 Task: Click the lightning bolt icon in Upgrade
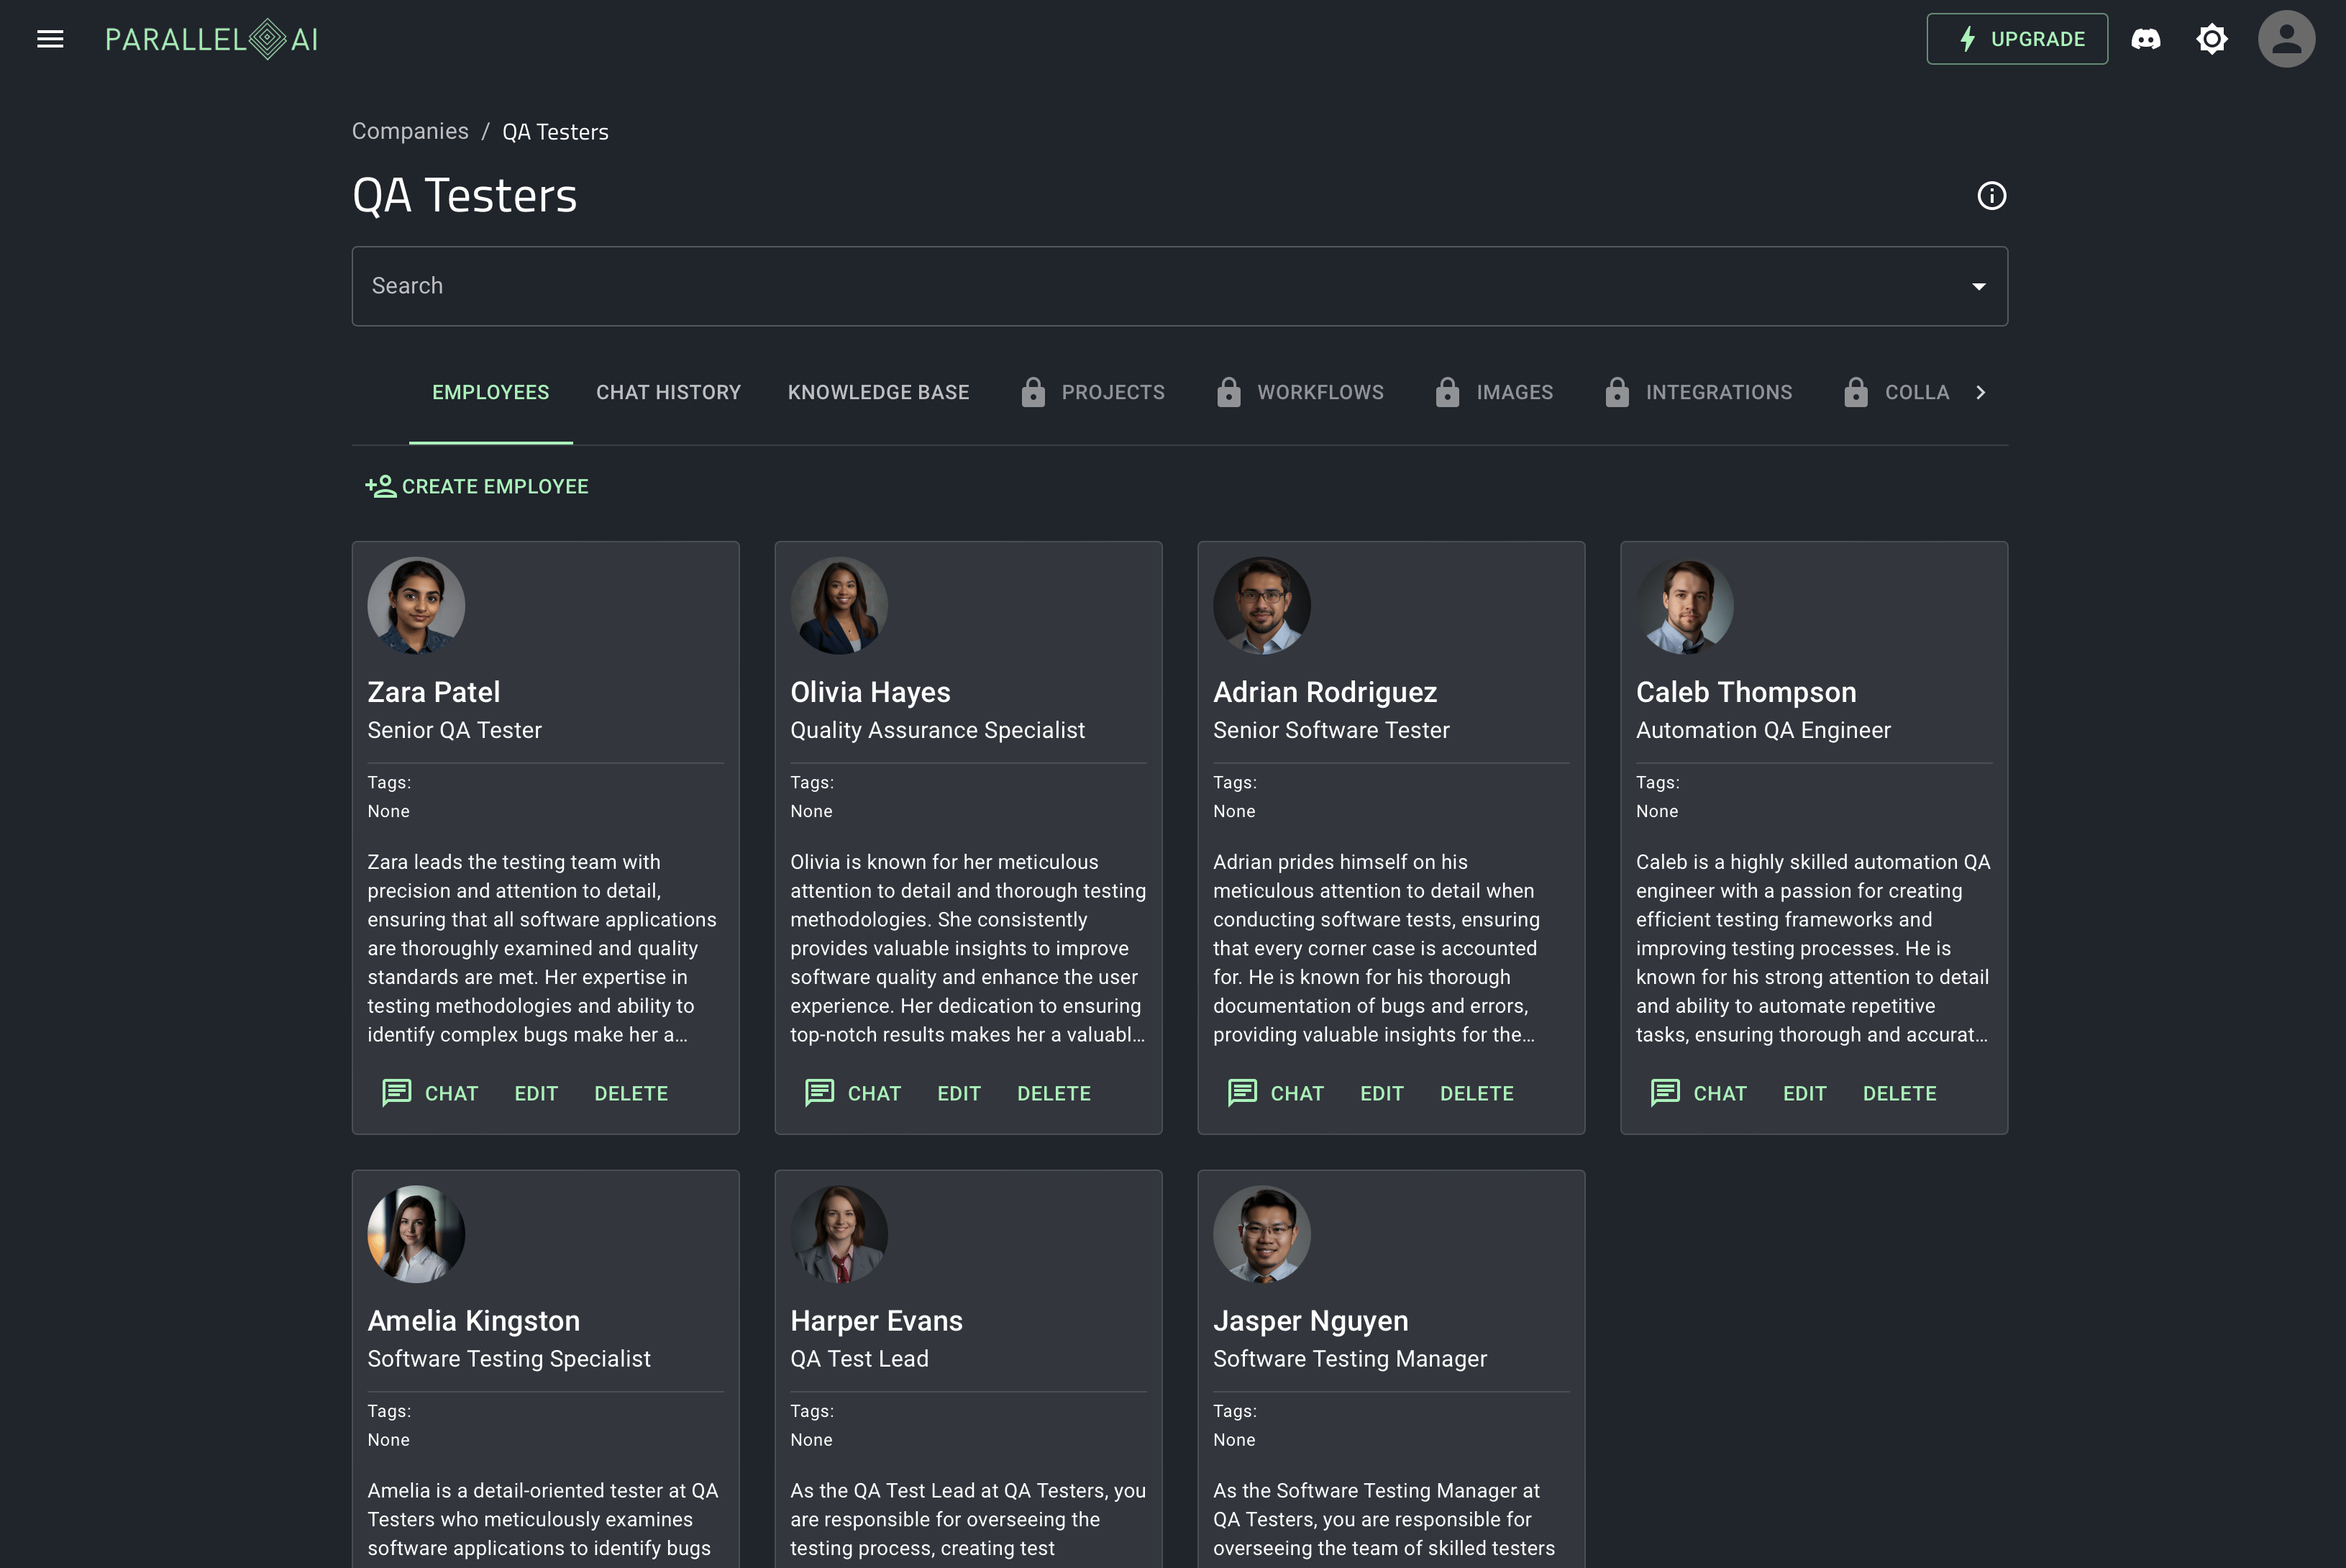click(x=1967, y=39)
